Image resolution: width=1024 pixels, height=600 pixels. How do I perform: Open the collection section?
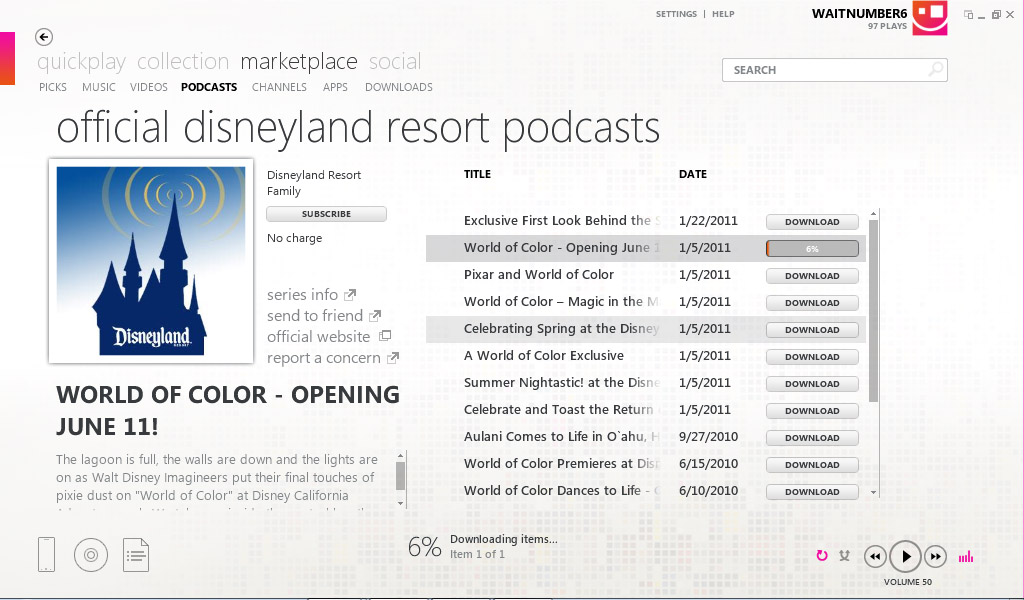[x=183, y=61]
